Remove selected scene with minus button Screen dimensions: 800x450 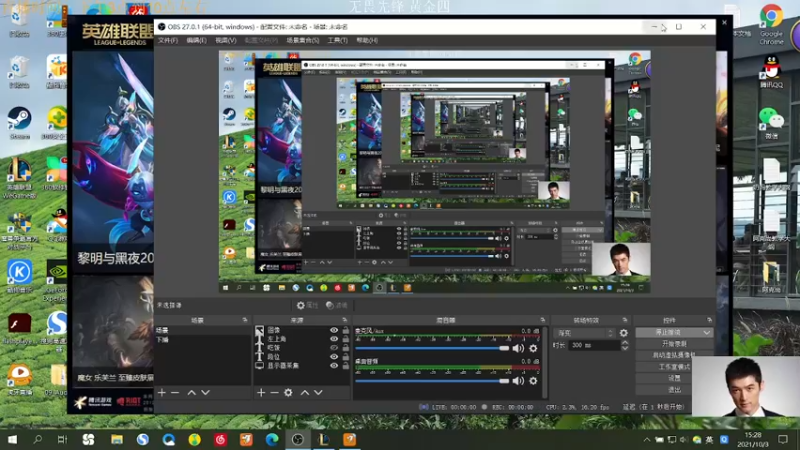coord(175,392)
